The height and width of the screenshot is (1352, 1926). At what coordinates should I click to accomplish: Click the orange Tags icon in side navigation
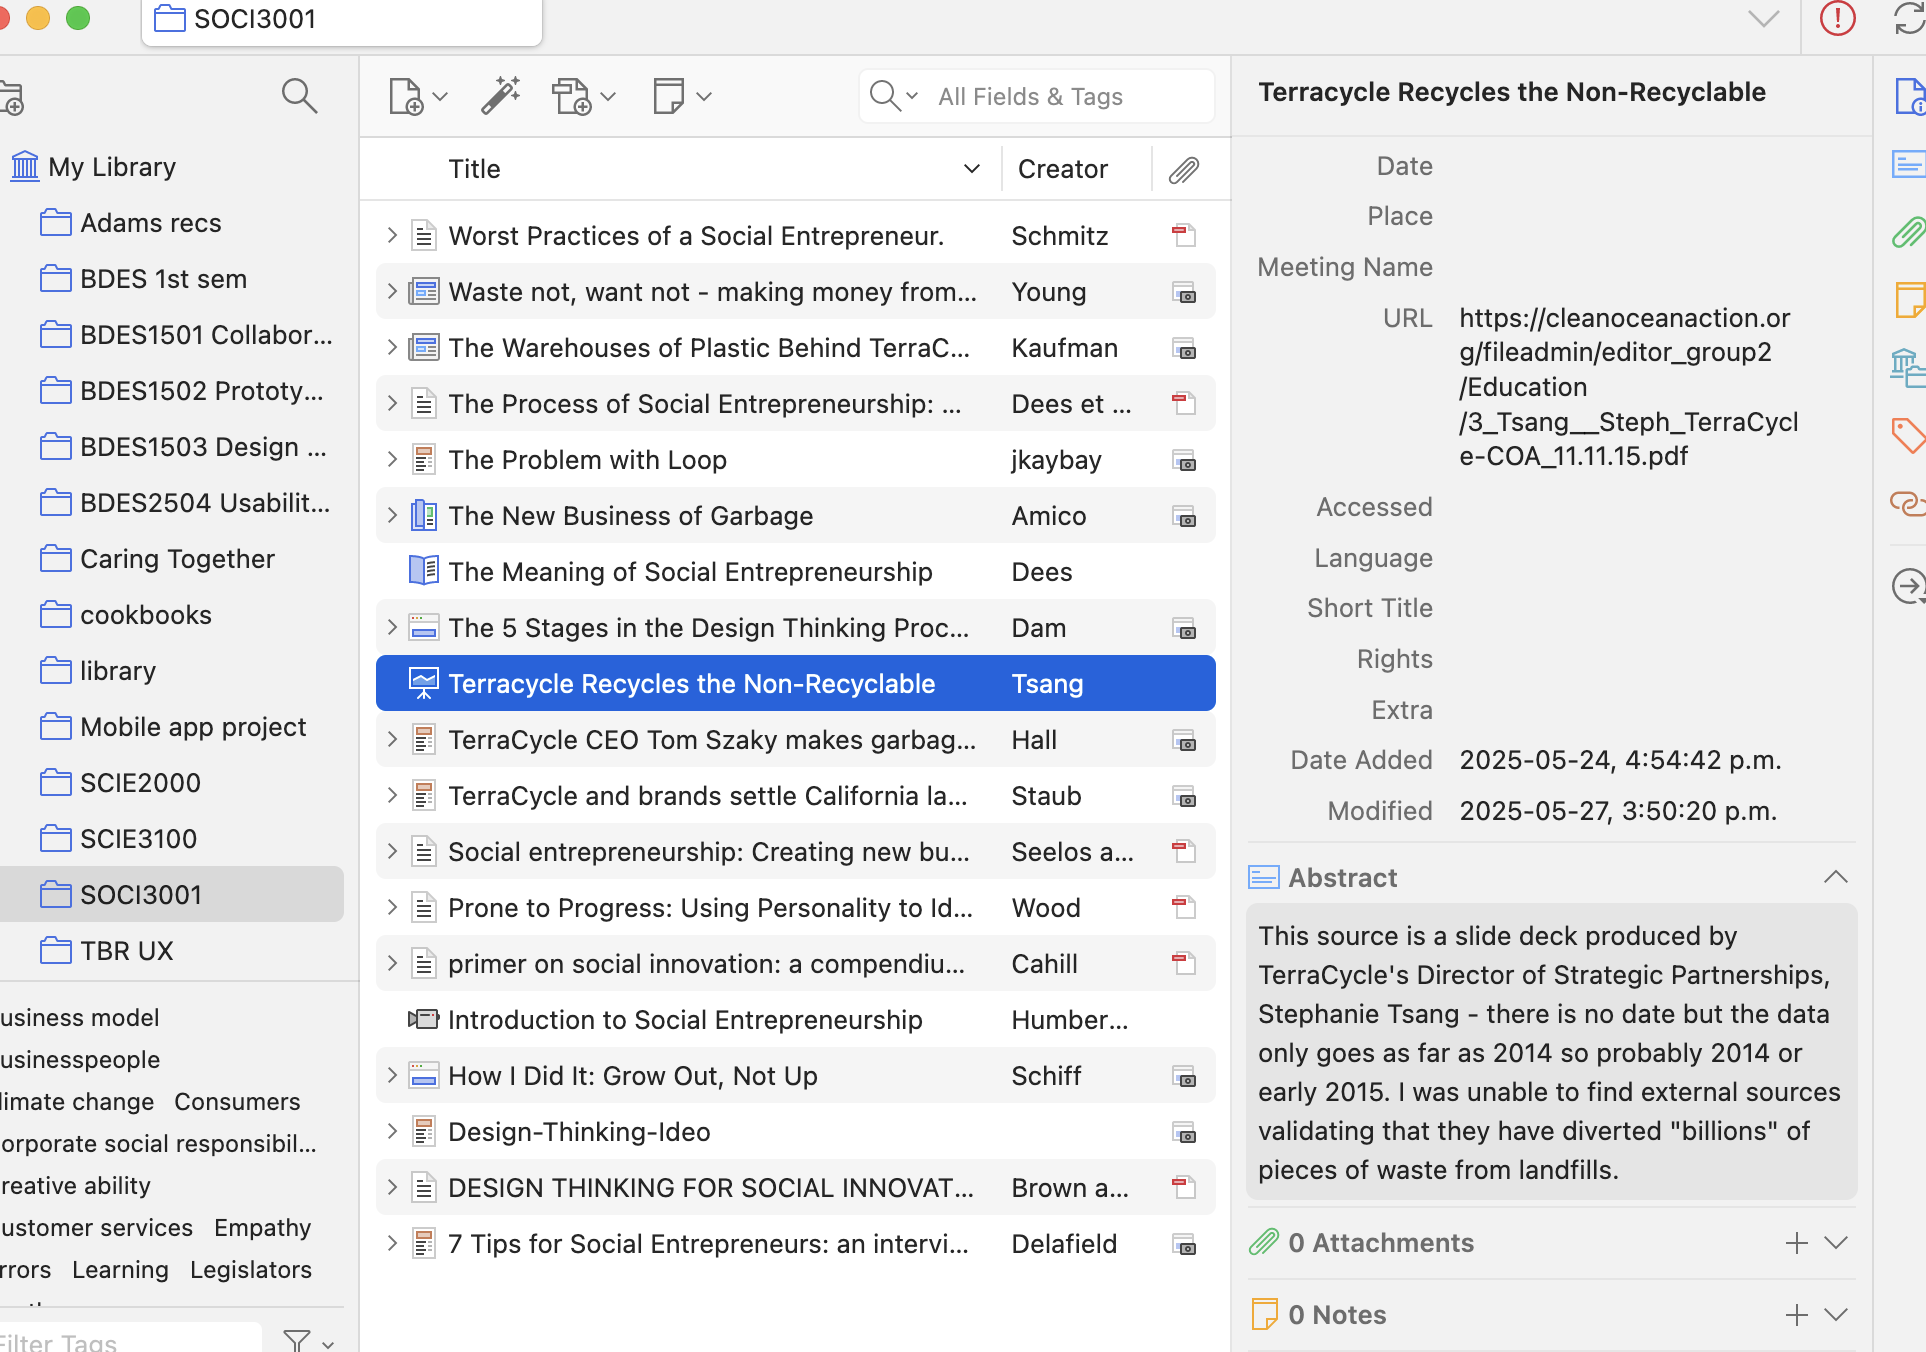1908,435
